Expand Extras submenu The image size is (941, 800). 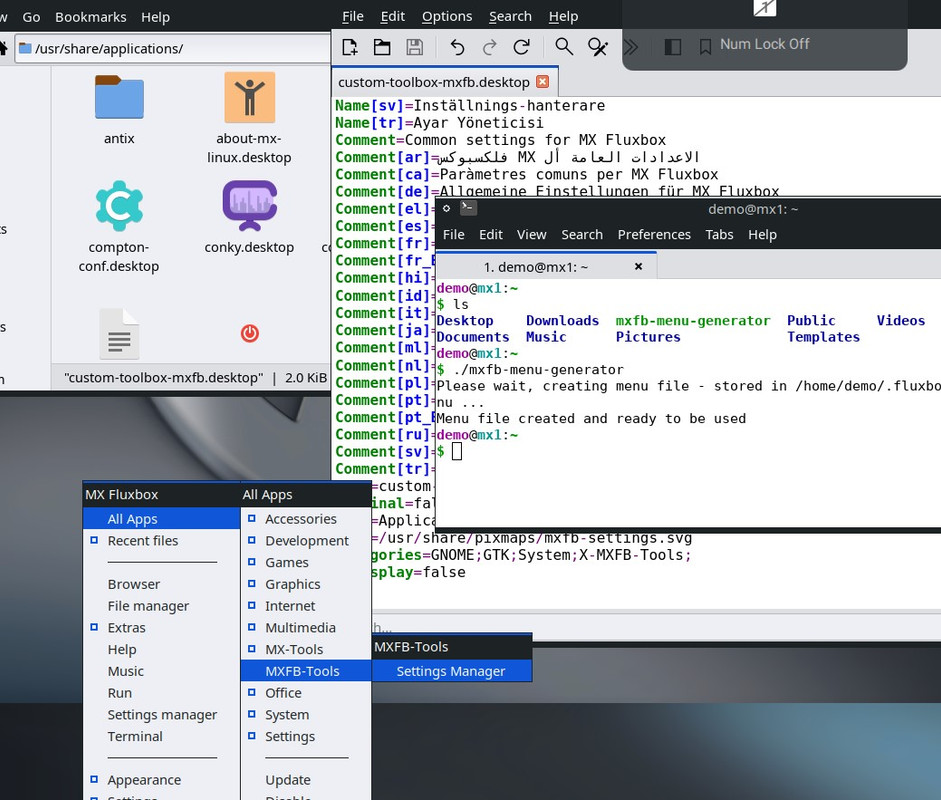161,628
